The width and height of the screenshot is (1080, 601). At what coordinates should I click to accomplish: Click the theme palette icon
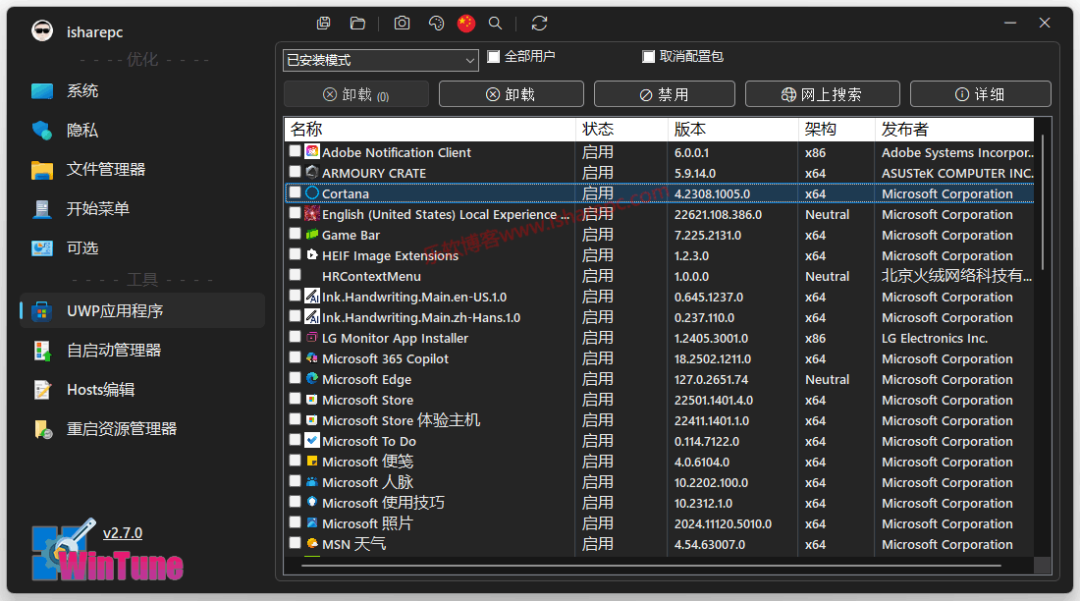(436, 23)
